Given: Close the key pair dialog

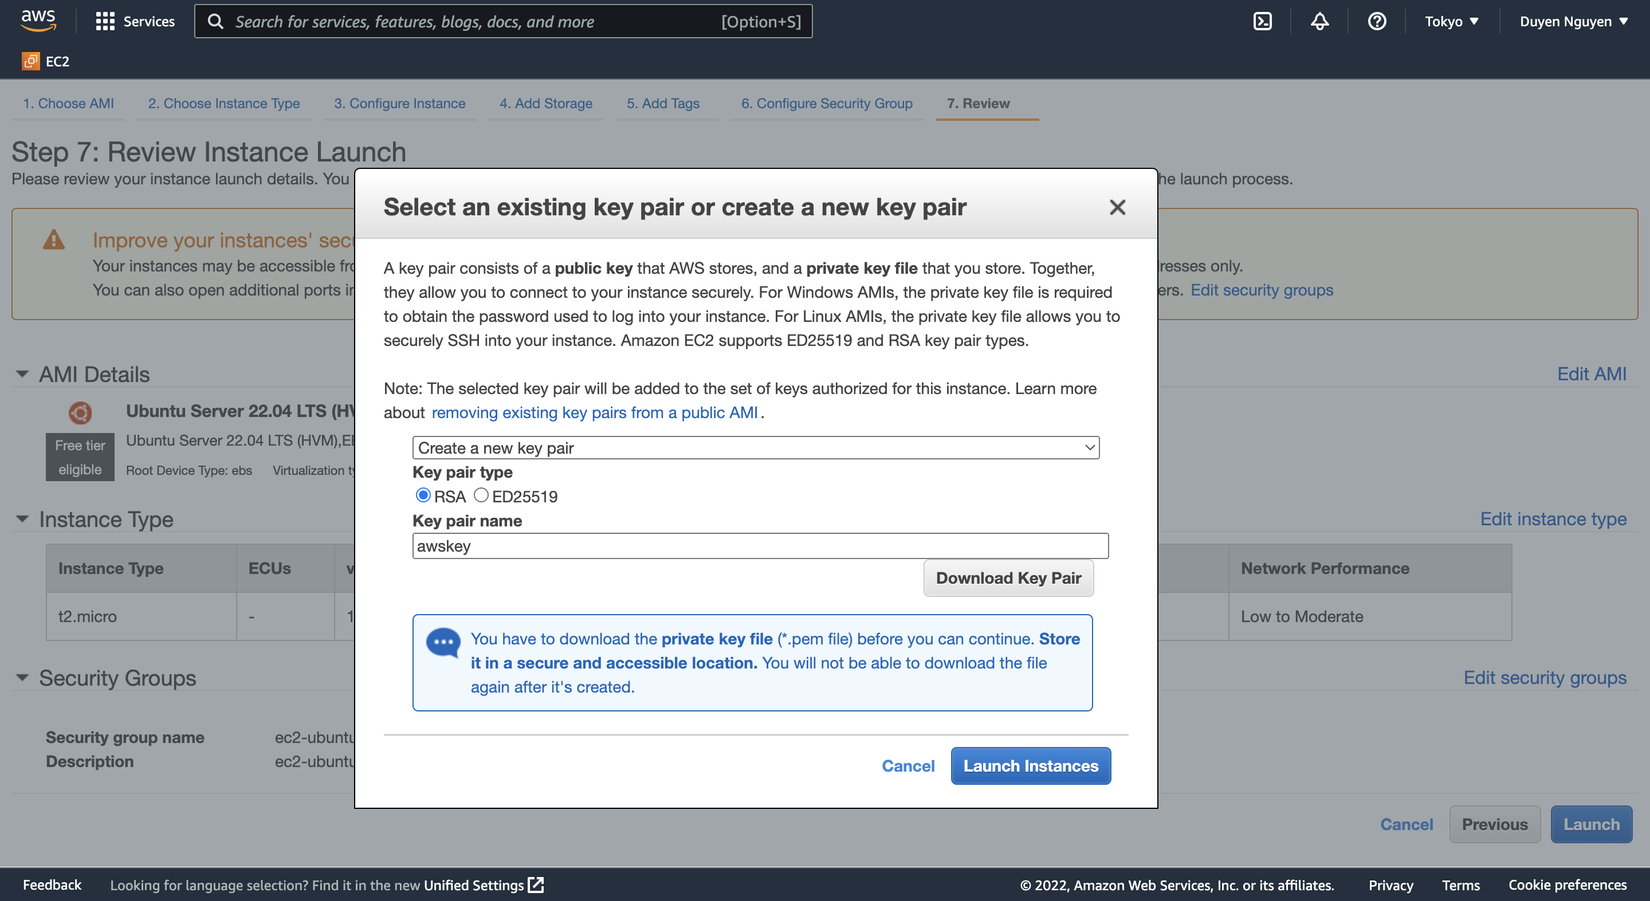Looking at the screenshot, I should [x=1117, y=207].
